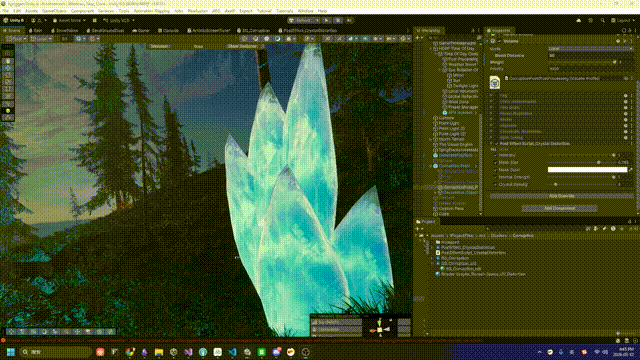Click the scene orientation gizmo

(x=380, y=328)
